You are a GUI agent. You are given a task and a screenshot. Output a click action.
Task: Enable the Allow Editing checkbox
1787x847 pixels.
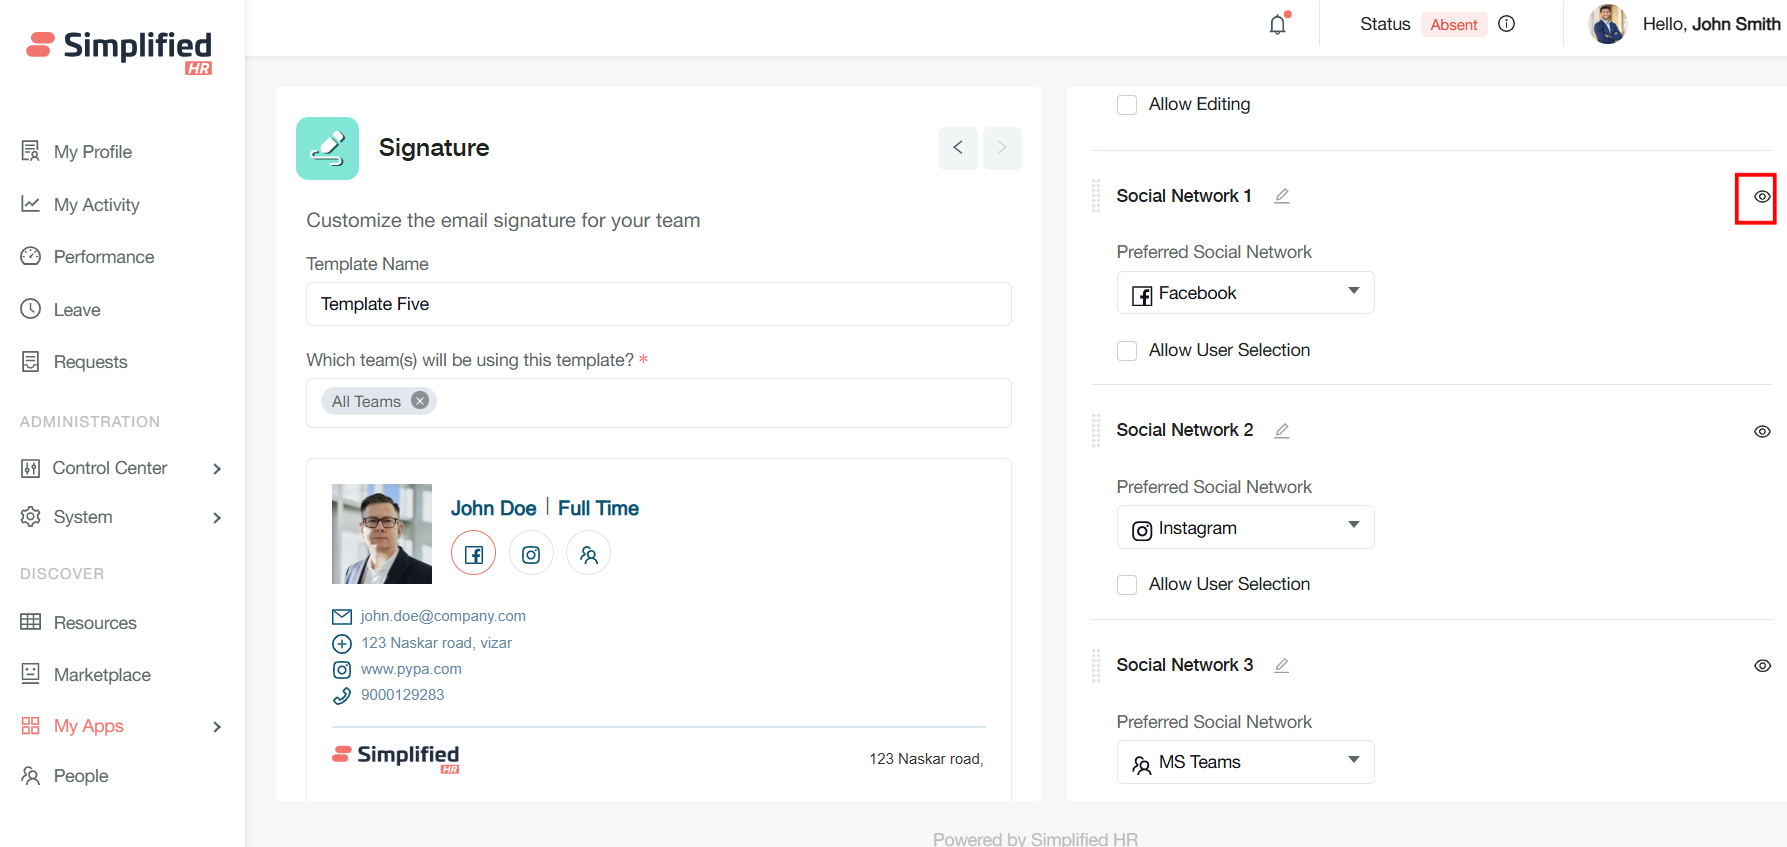1127,105
